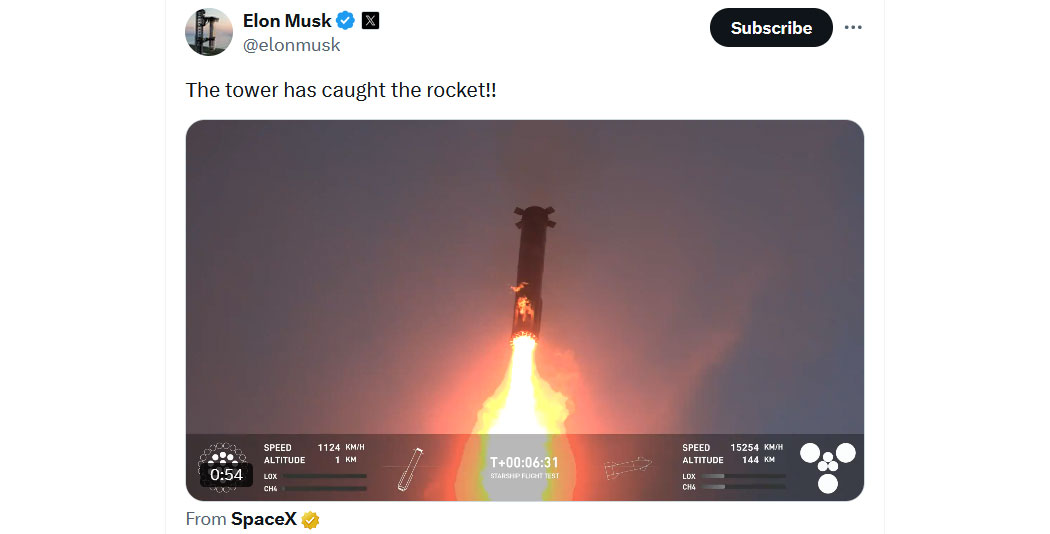Viewport: 1050px width, 534px height.
Task: Subscribe to Elon Musk
Action: coord(771,27)
